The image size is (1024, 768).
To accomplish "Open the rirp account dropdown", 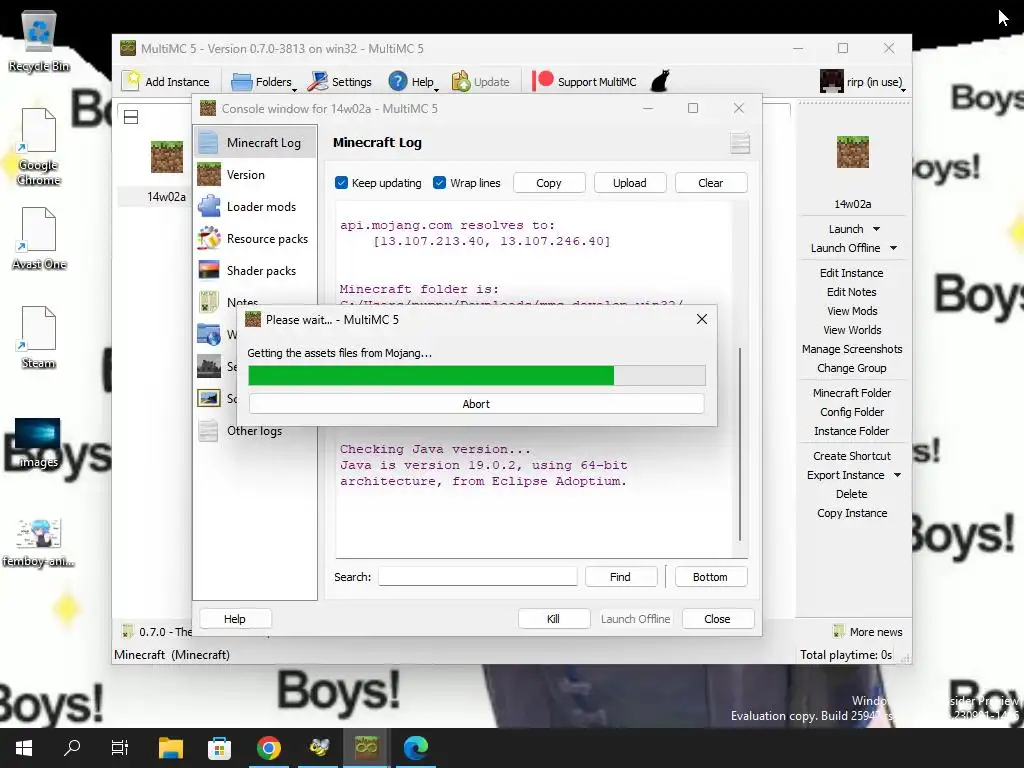I will [x=862, y=82].
